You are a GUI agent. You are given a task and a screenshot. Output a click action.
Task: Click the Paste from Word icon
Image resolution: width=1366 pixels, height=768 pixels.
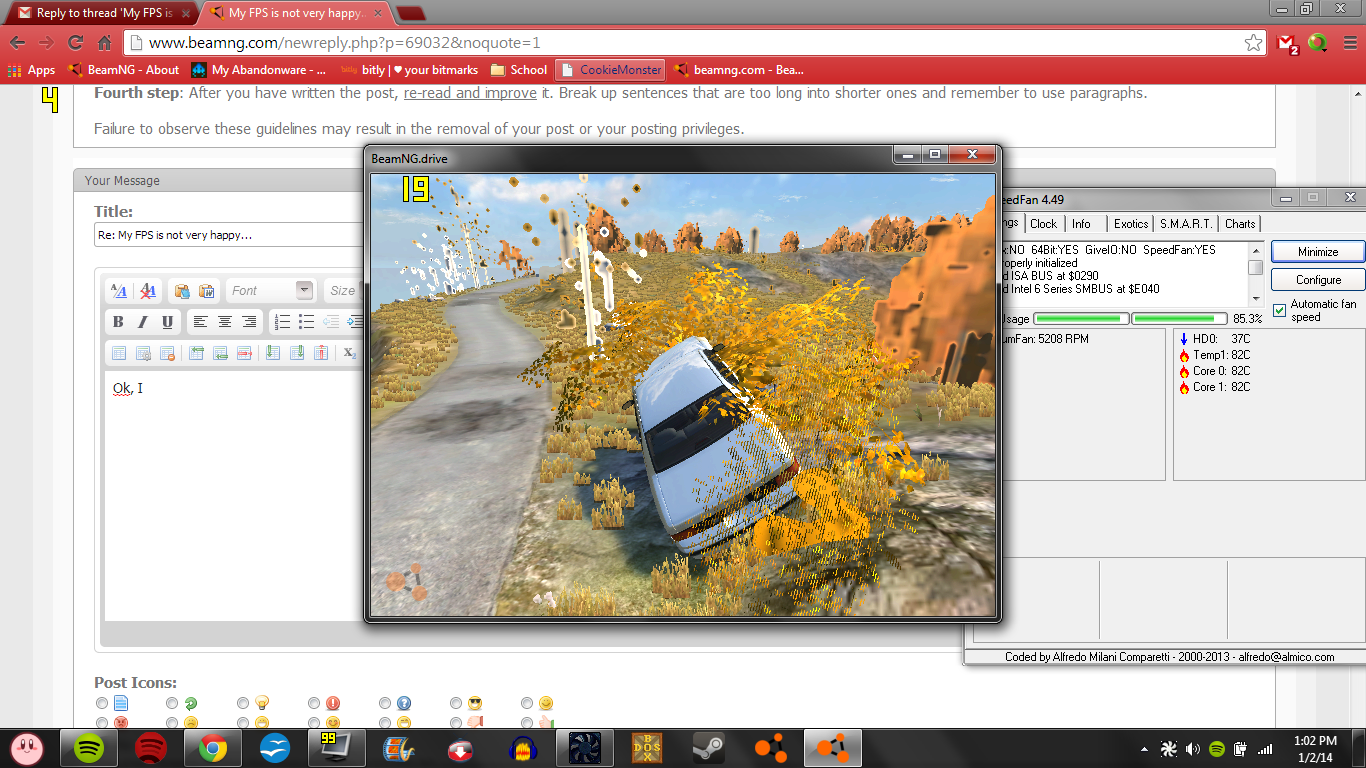click(207, 291)
